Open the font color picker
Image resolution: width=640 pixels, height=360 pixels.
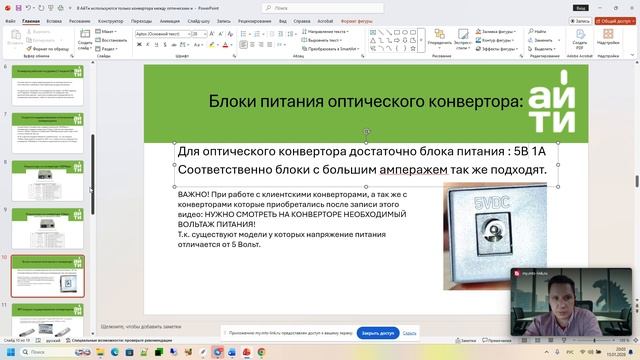[x=231, y=45]
